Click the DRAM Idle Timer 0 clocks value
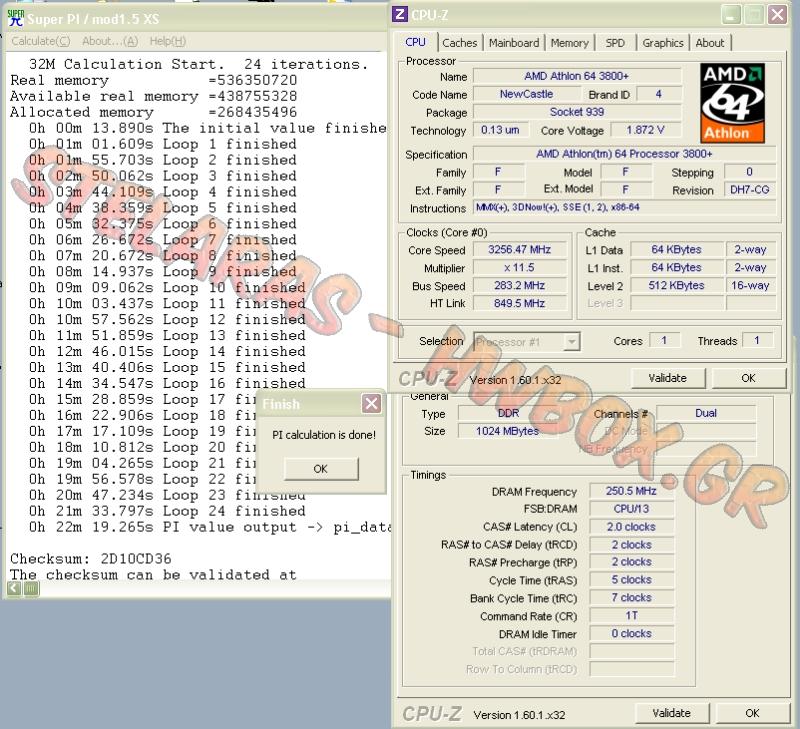The width and height of the screenshot is (800, 729). tap(631, 634)
